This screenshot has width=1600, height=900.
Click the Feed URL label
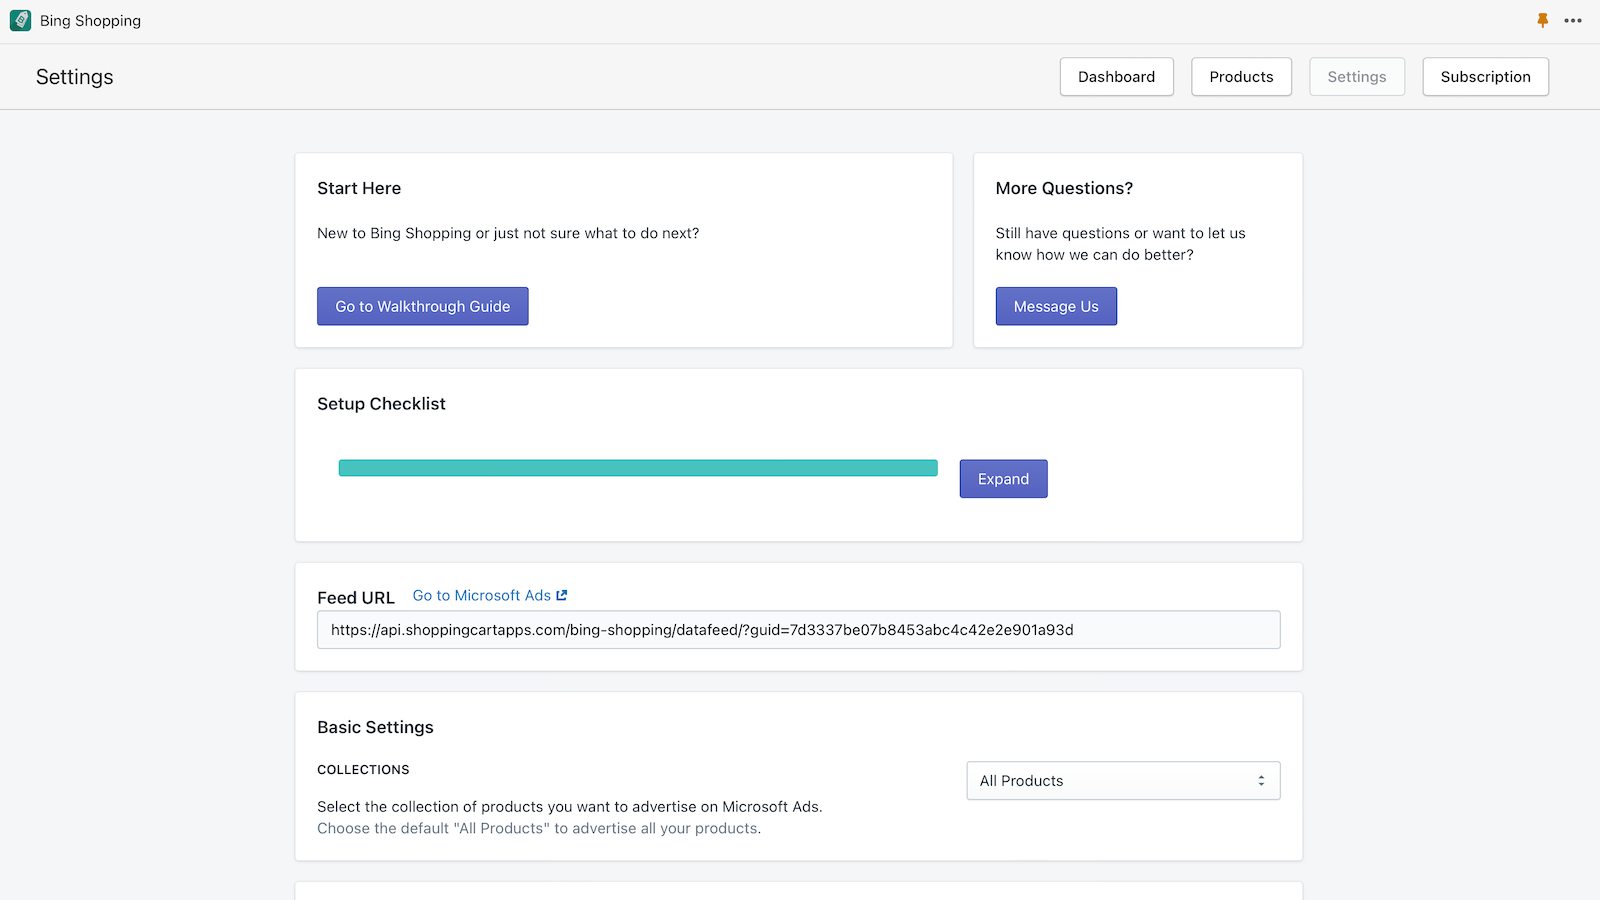tap(356, 597)
